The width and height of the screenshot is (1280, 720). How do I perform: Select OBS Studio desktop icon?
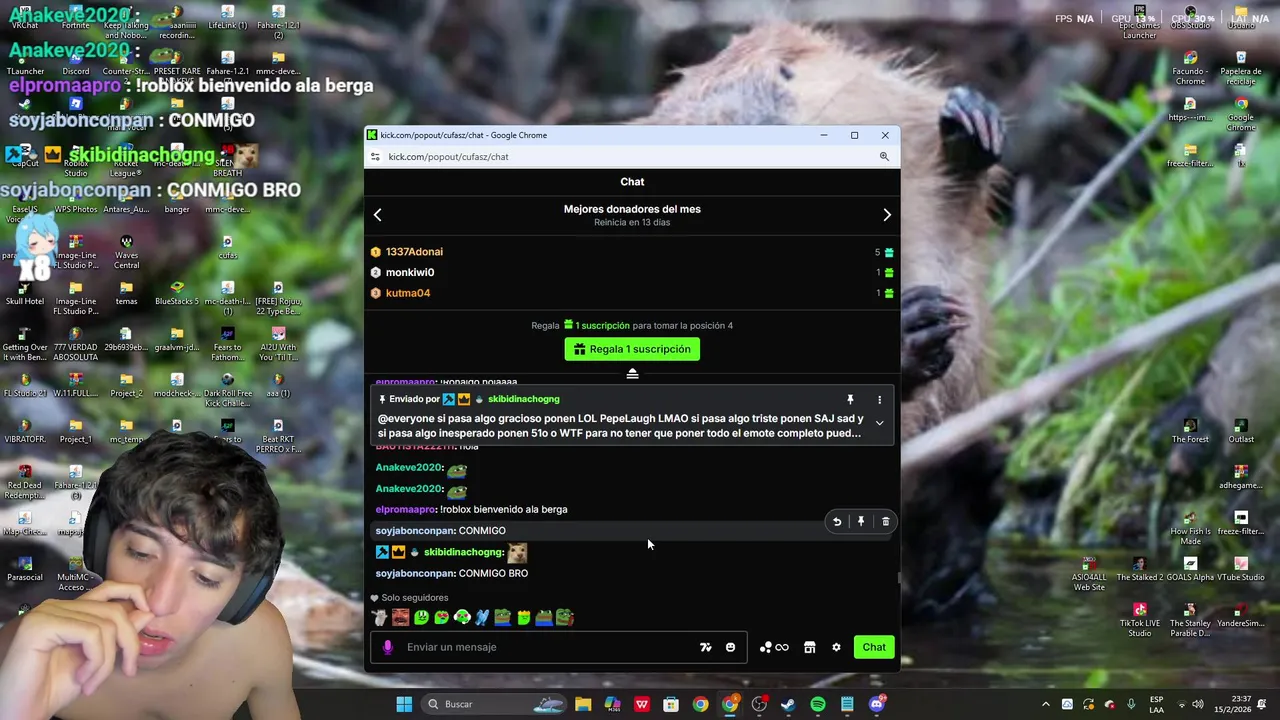[1190, 18]
